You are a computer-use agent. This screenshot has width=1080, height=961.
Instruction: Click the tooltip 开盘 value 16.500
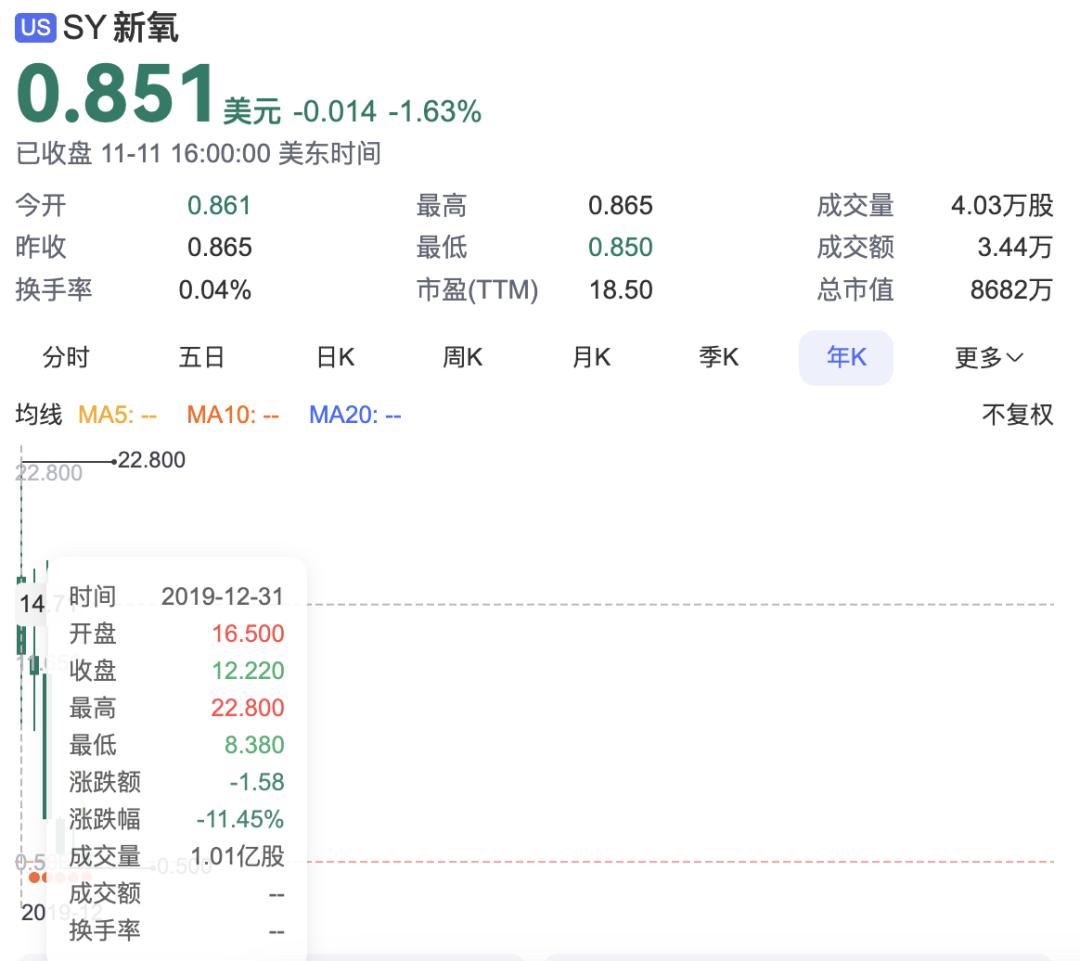(248, 634)
